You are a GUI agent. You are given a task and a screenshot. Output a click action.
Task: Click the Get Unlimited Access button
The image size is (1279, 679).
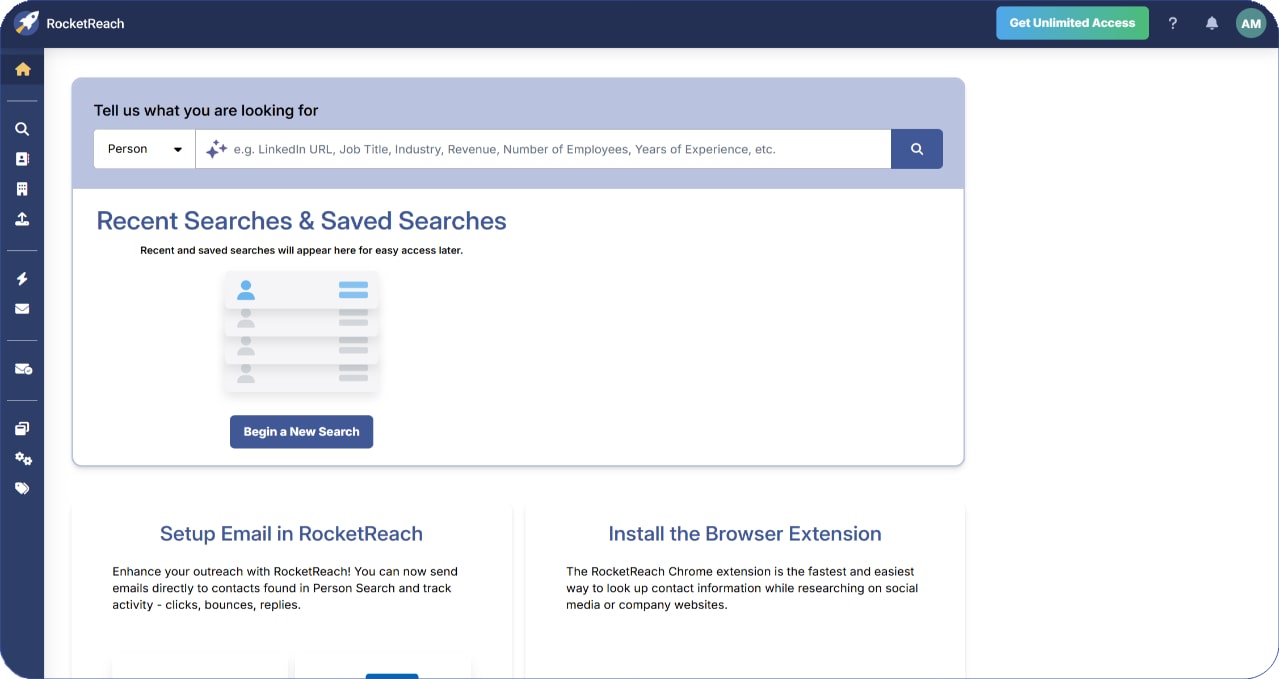(1072, 23)
